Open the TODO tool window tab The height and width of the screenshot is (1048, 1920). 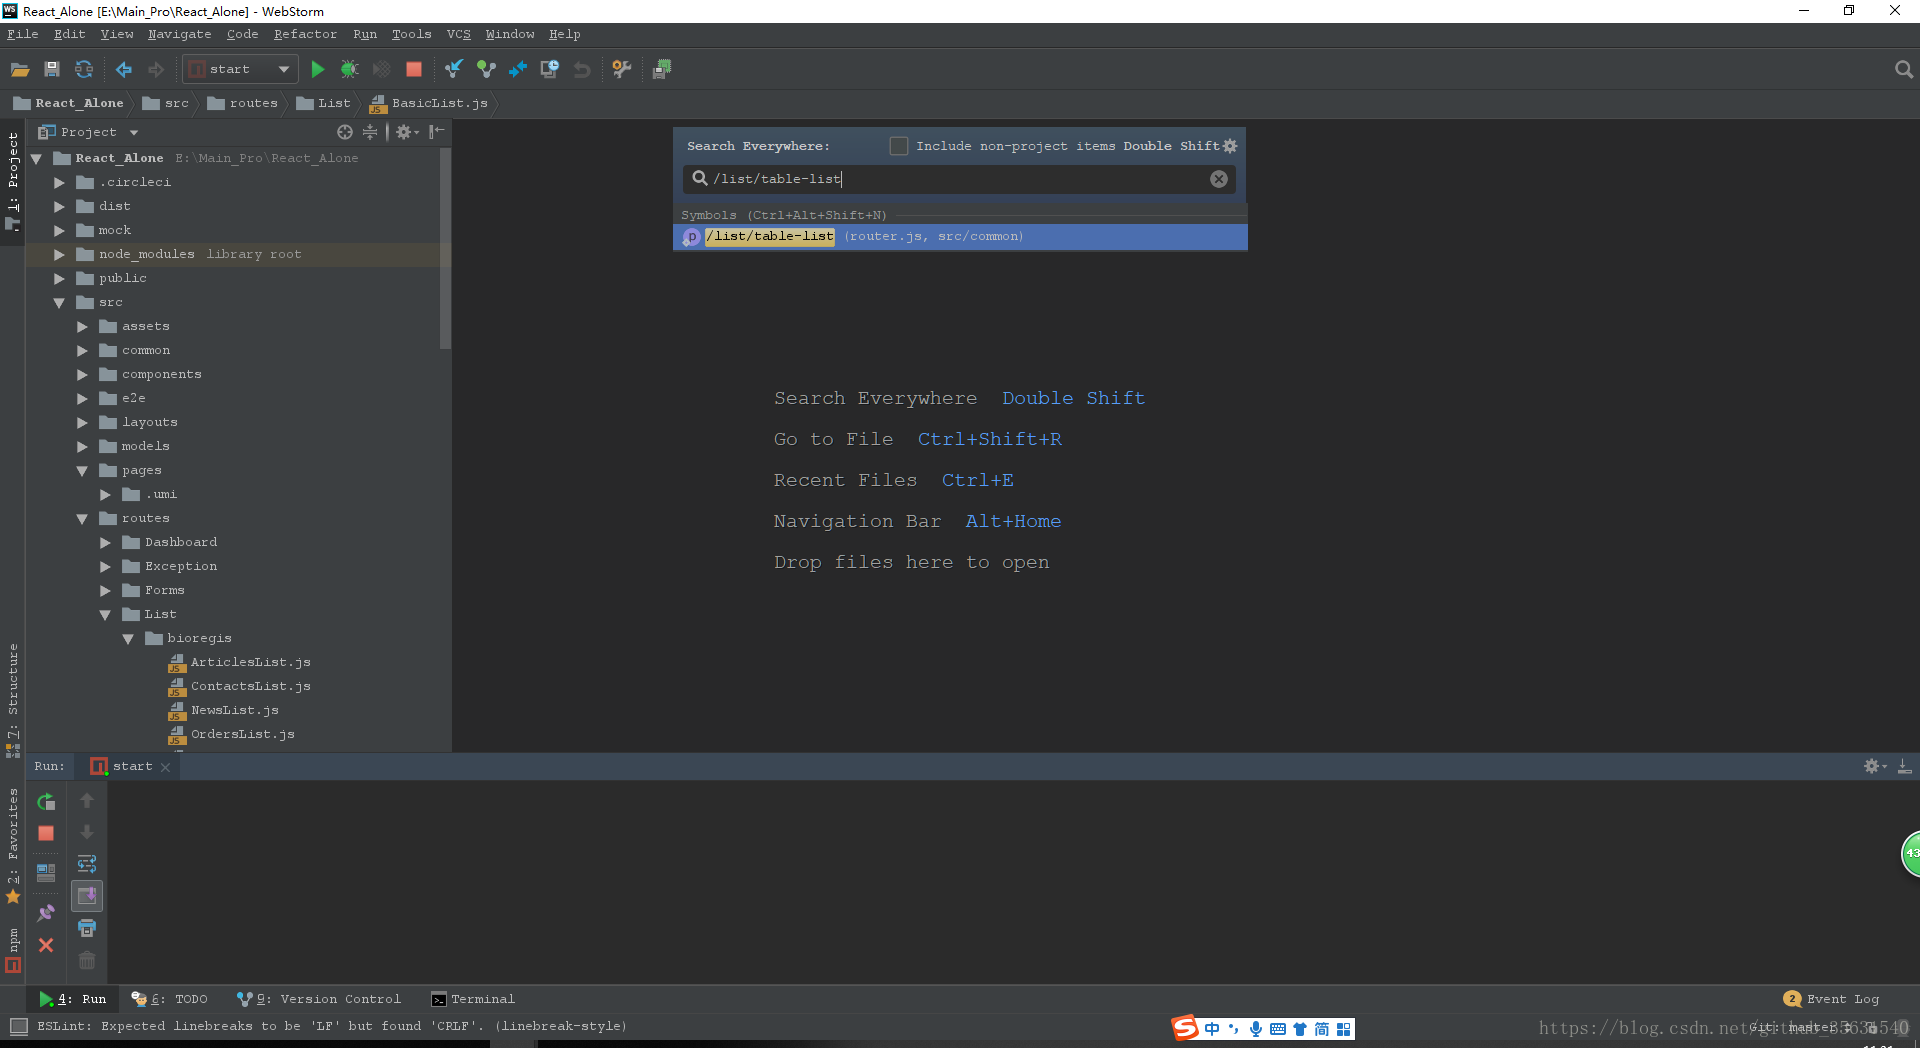click(169, 999)
